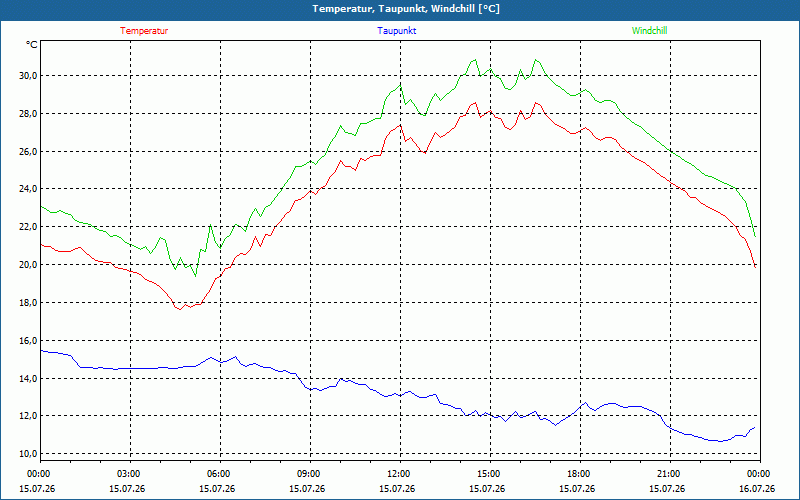Click the 15.07.26 date under 03:00
The image size is (800, 500).
127,489
